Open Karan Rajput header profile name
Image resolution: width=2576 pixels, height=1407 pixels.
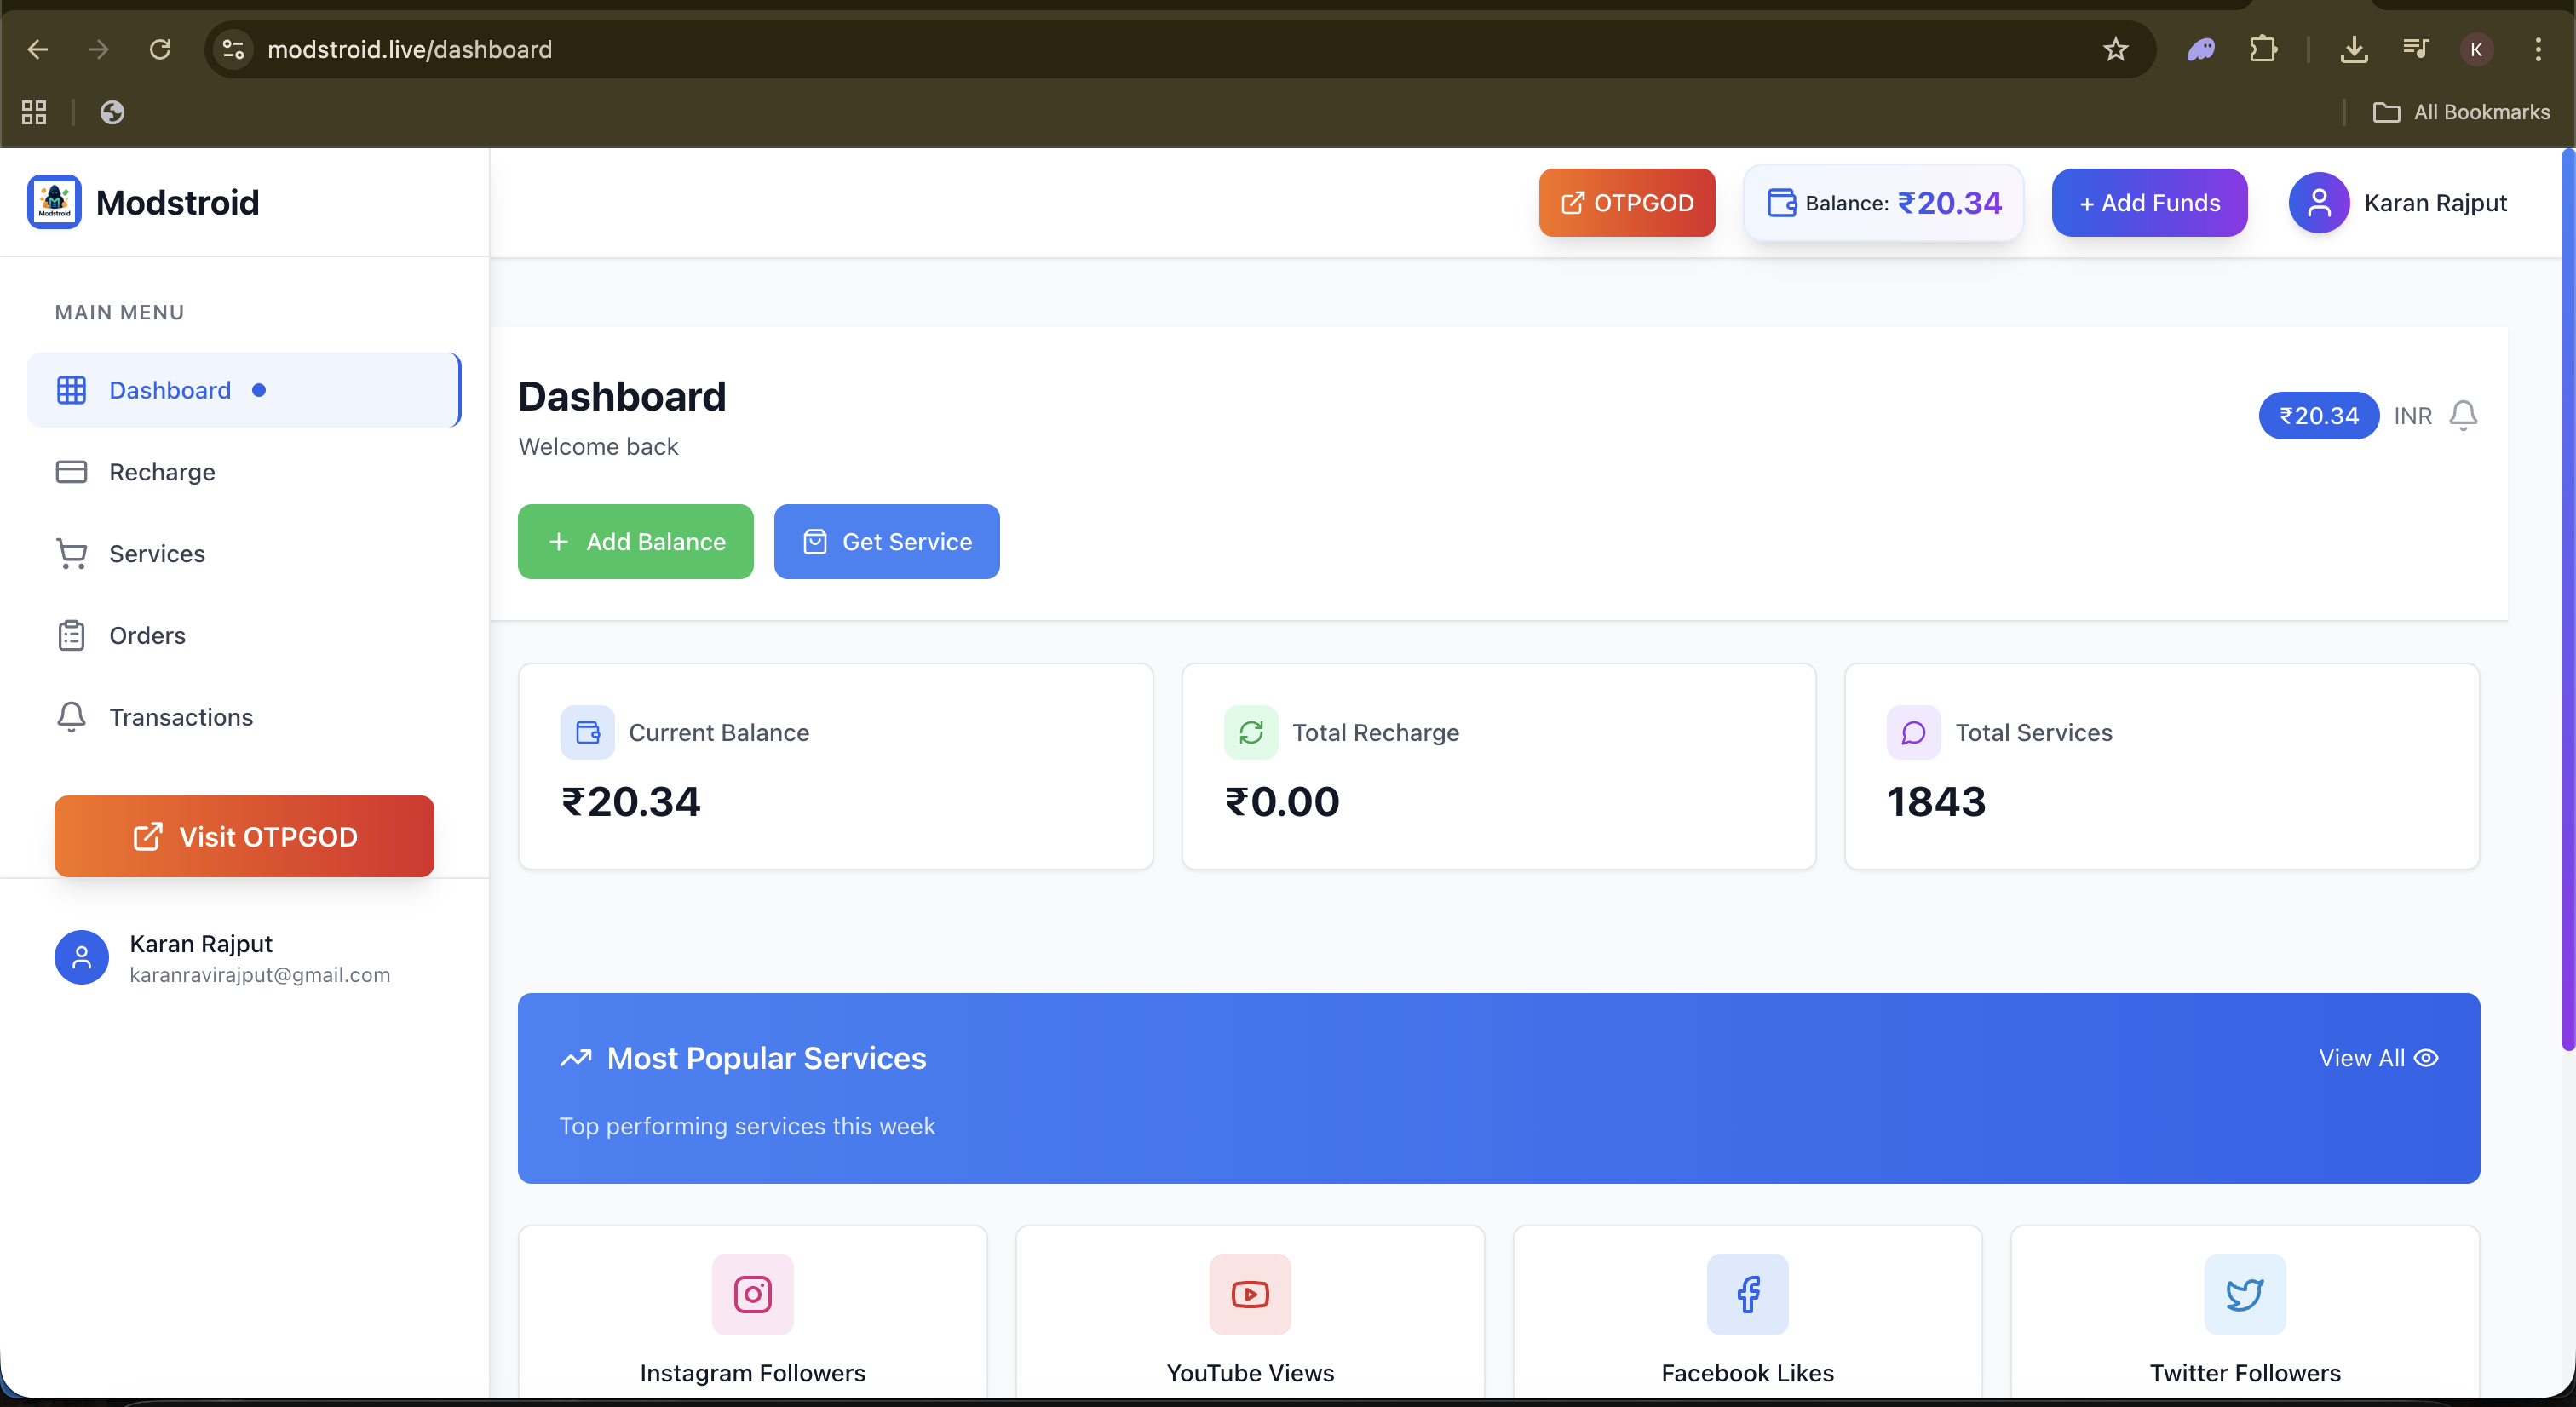[2435, 203]
